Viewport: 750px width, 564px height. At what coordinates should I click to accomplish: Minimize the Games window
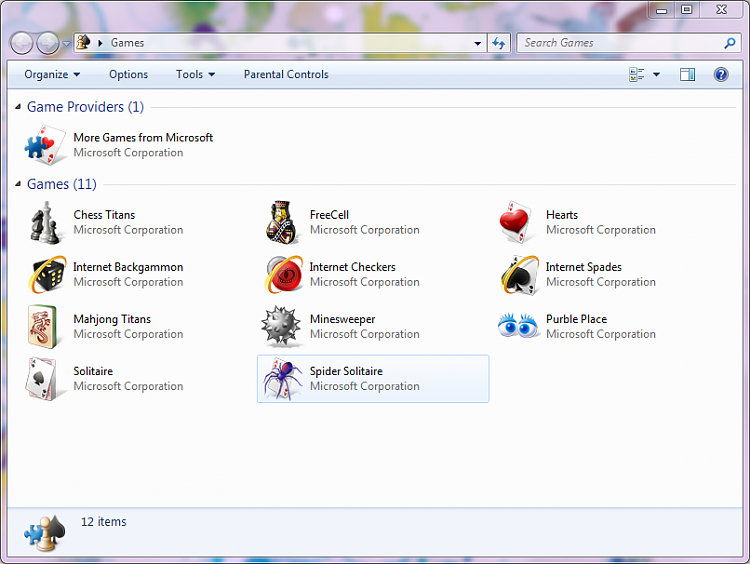pos(662,10)
